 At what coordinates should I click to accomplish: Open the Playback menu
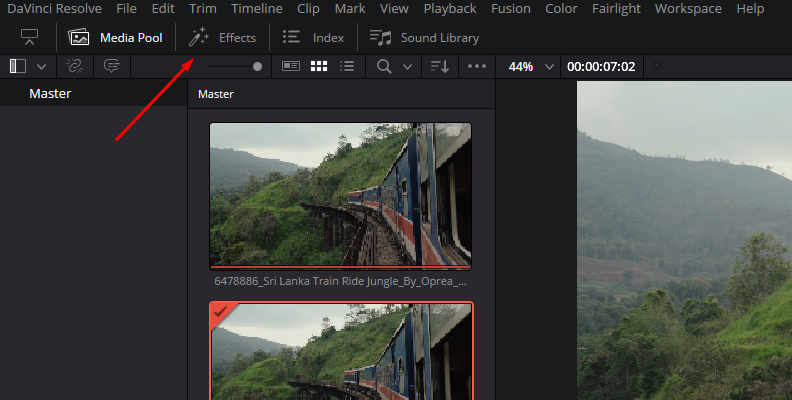pyautogui.click(x=450, y=9)
